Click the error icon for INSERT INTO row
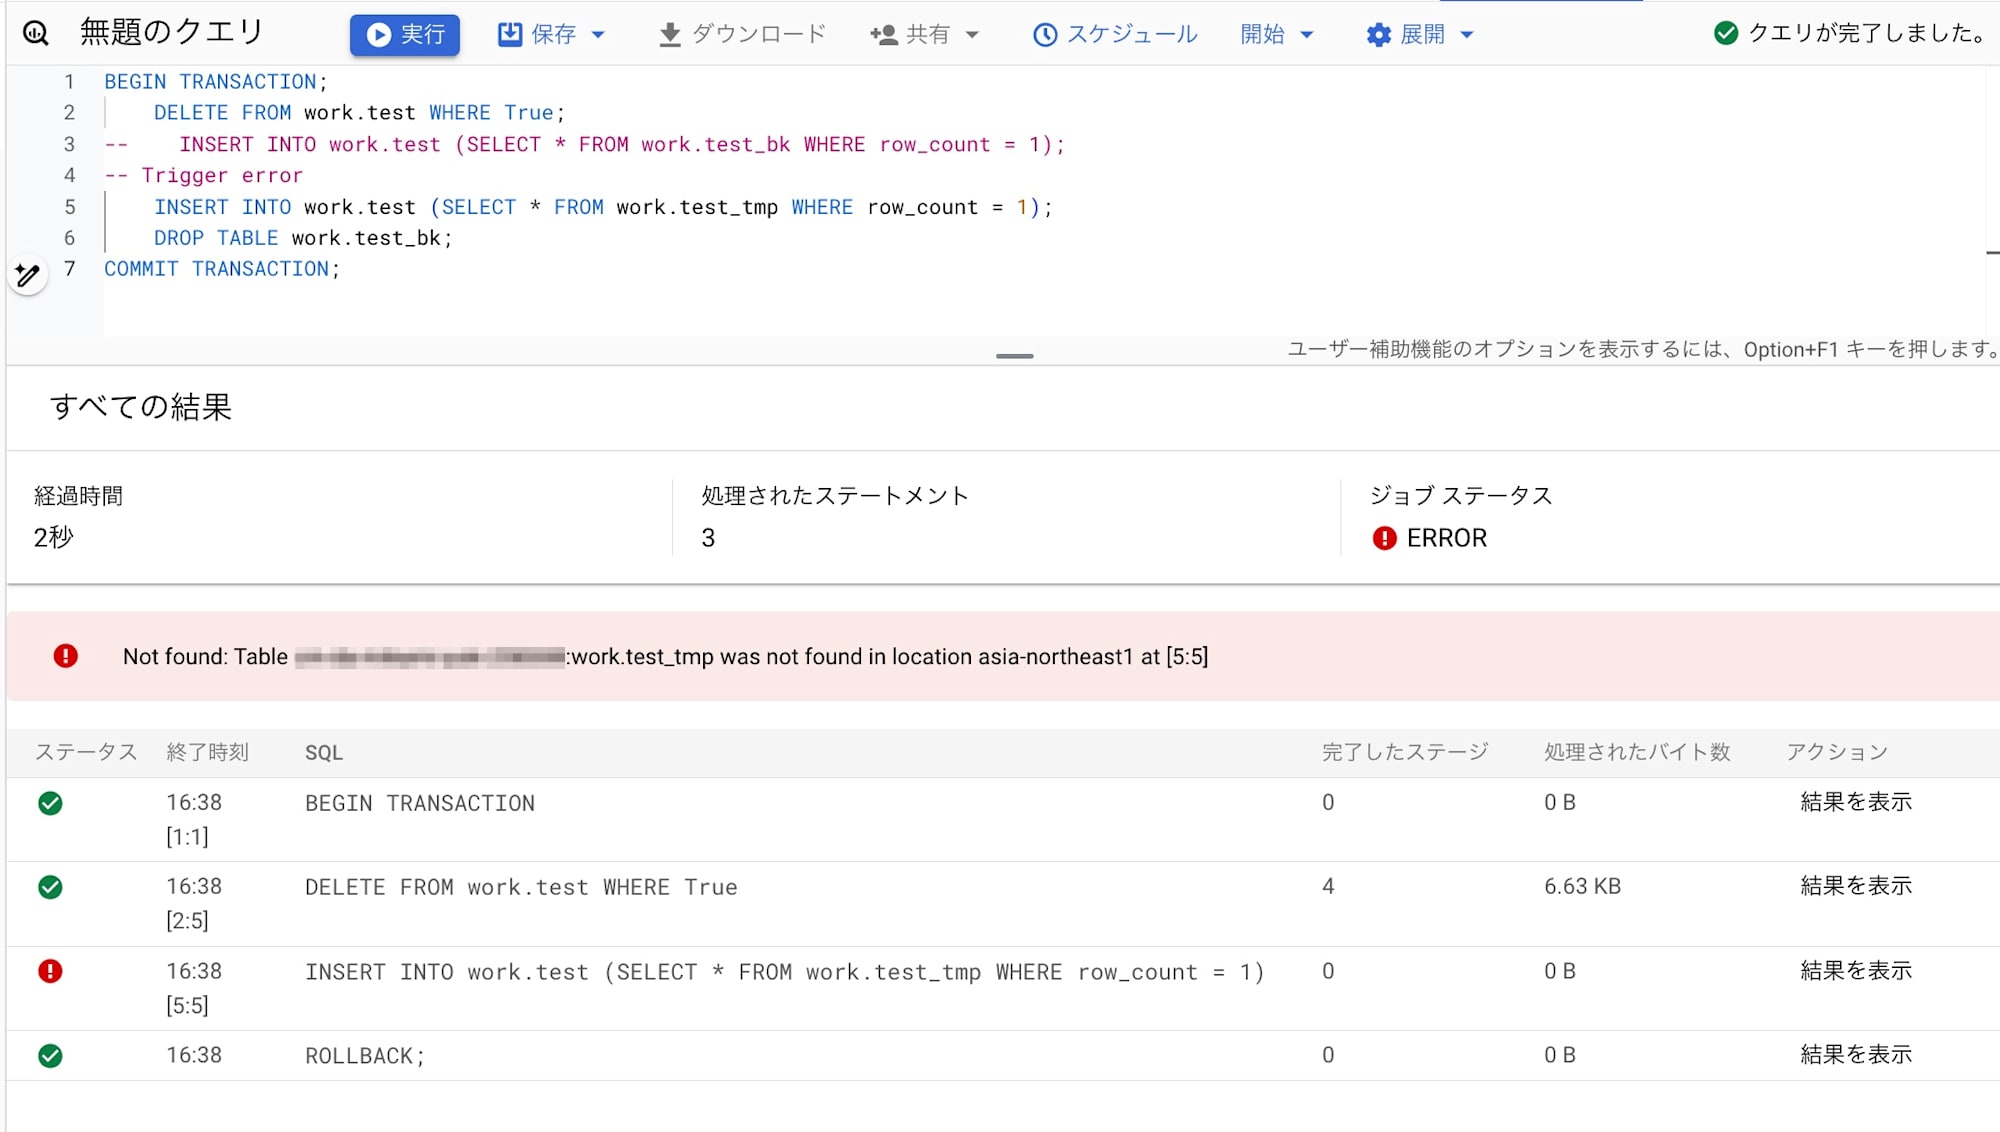Image resolution: width=2000 pixels, height=1132 pixels. pos(50,971)
